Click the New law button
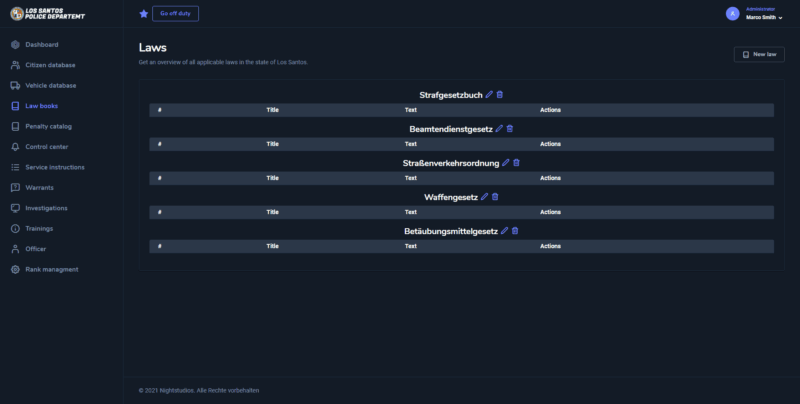This screenshot has width=800, height=404. [x=759, y=55]
